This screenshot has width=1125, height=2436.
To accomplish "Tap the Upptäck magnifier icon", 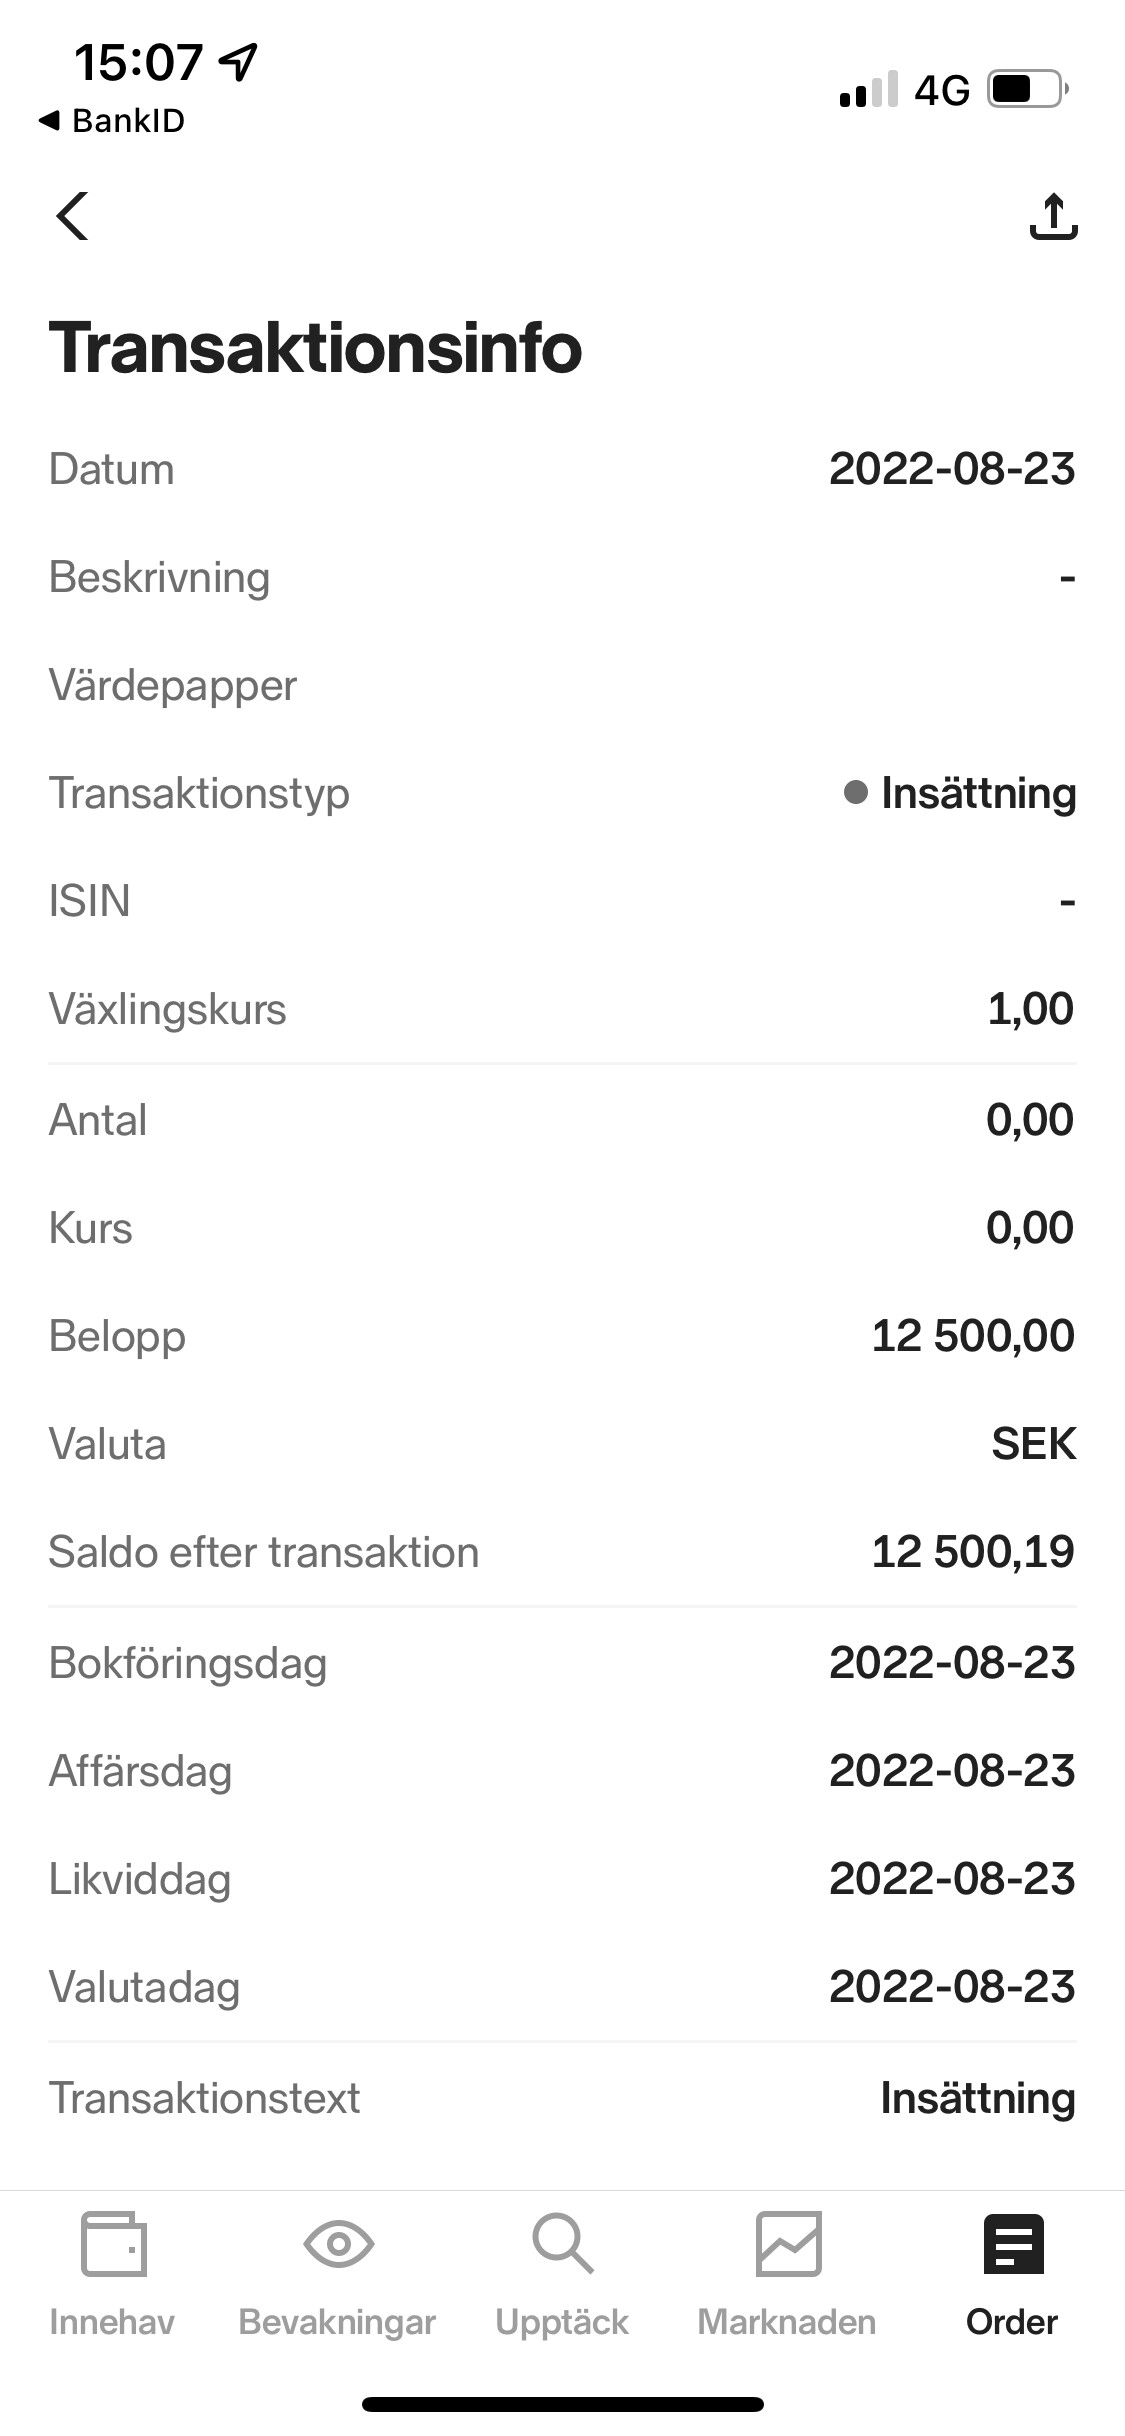I will 562,2244.
